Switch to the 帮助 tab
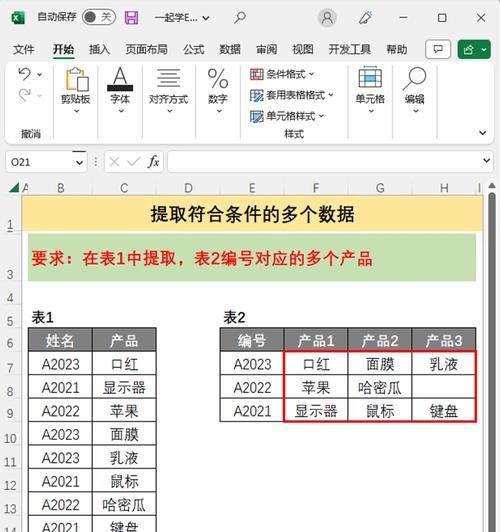Screen dimensions: 500x532 pos(397,50)
